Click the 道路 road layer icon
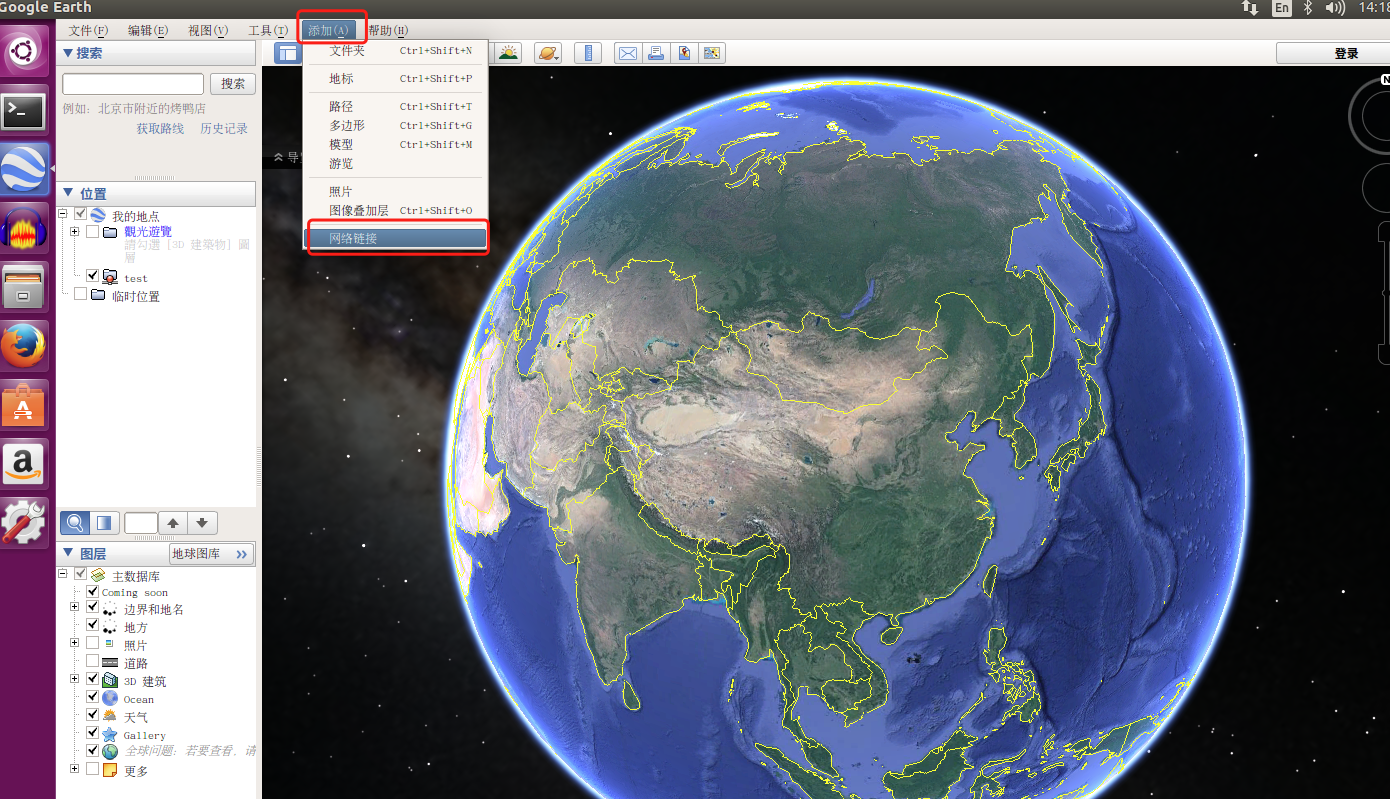The width and height of the screenshot is (1390, 799). [110, 662]
